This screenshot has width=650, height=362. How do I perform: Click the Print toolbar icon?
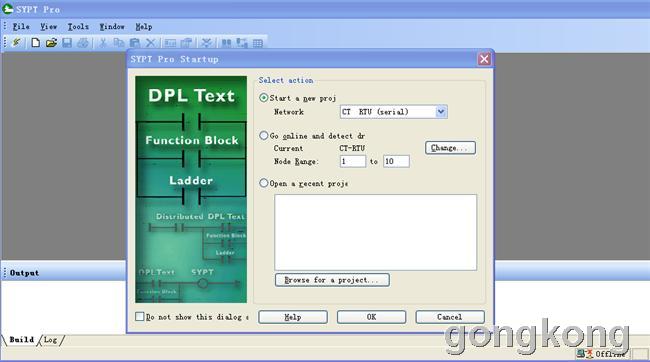83,42
